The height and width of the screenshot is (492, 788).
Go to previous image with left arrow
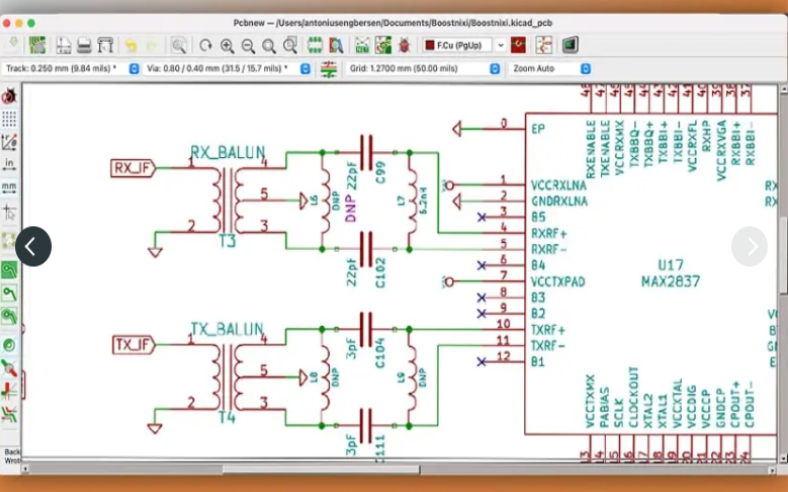pos(32,246)
